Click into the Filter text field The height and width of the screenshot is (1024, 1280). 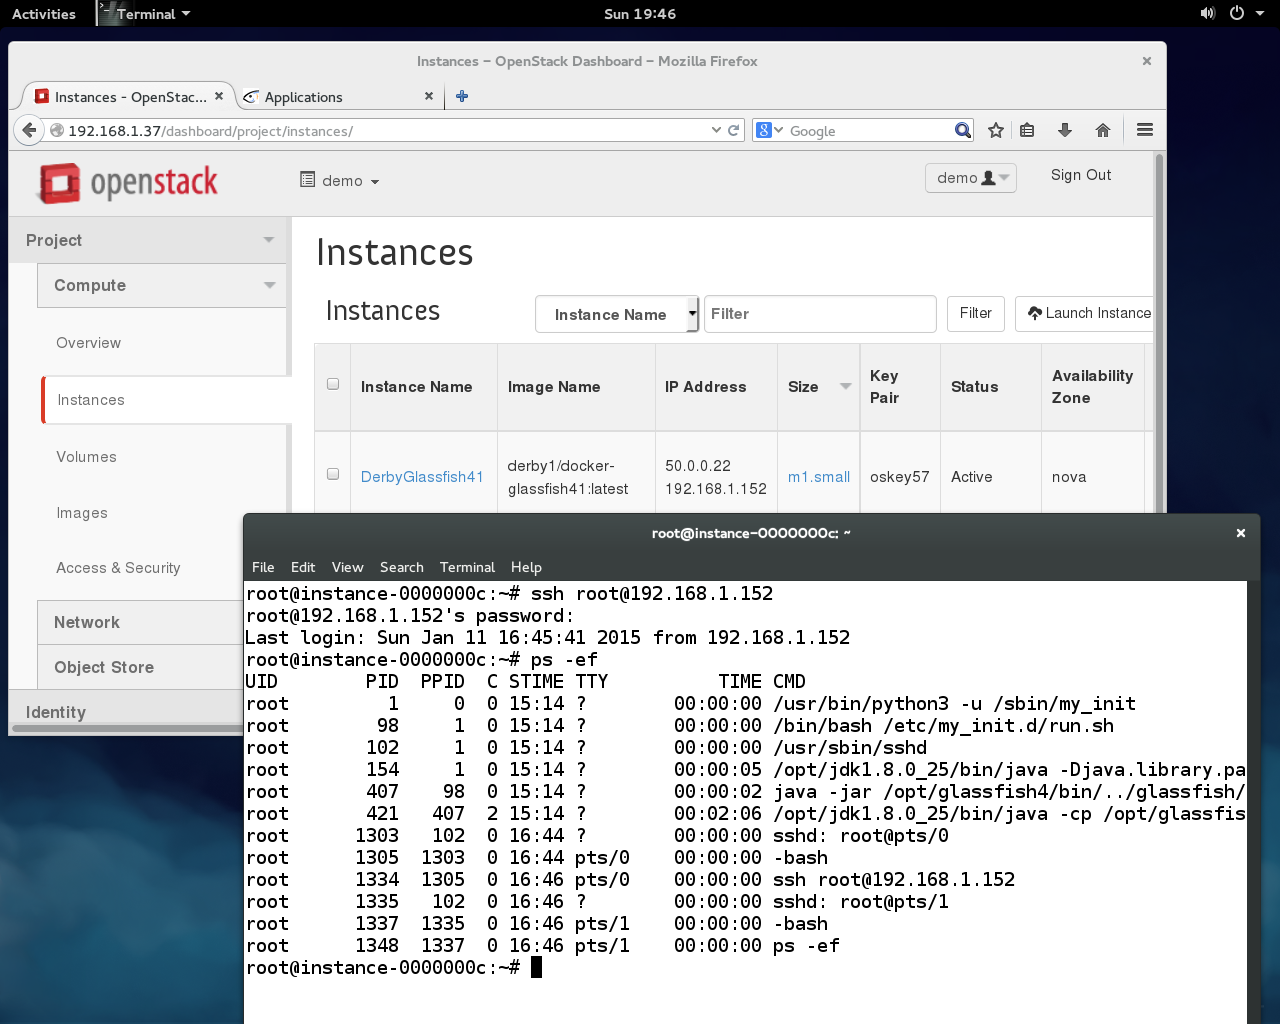coord(820,314)
